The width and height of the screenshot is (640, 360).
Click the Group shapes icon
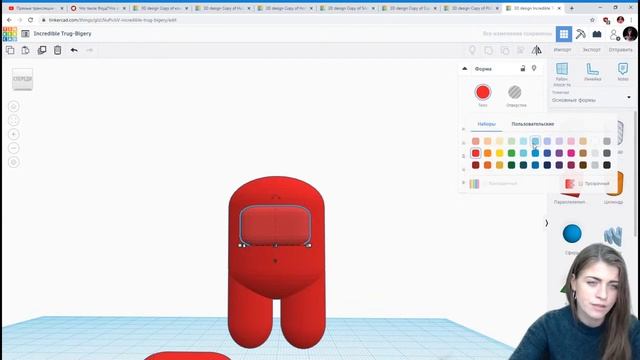coord(489,50)
